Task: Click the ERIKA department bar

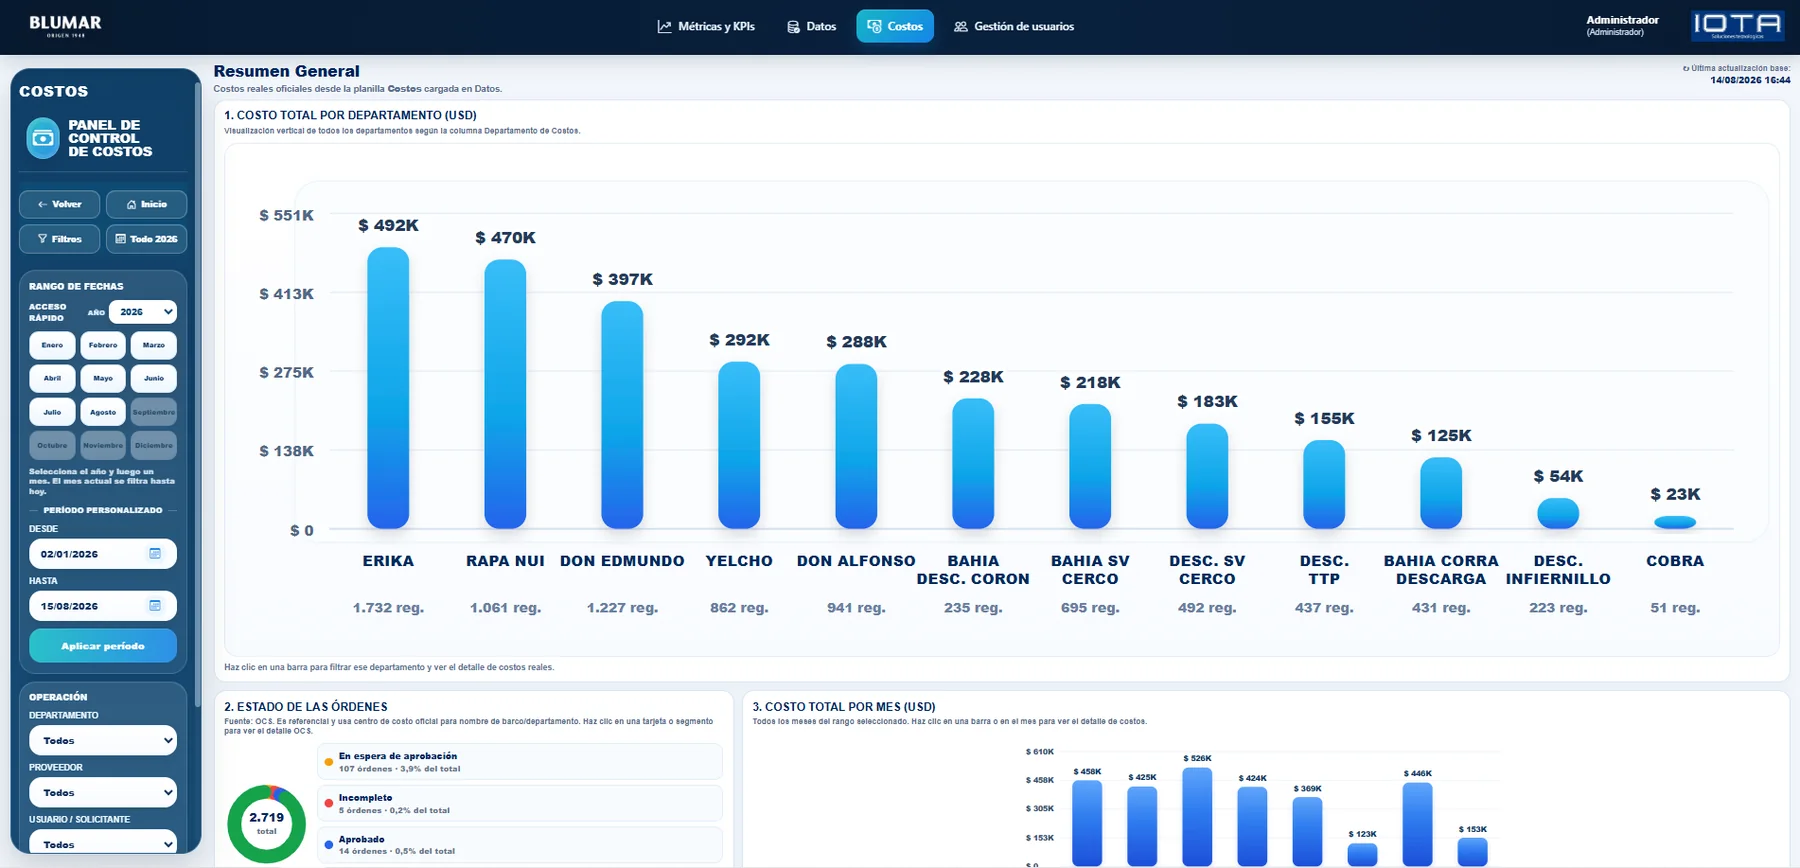Action: click(388, 388)
